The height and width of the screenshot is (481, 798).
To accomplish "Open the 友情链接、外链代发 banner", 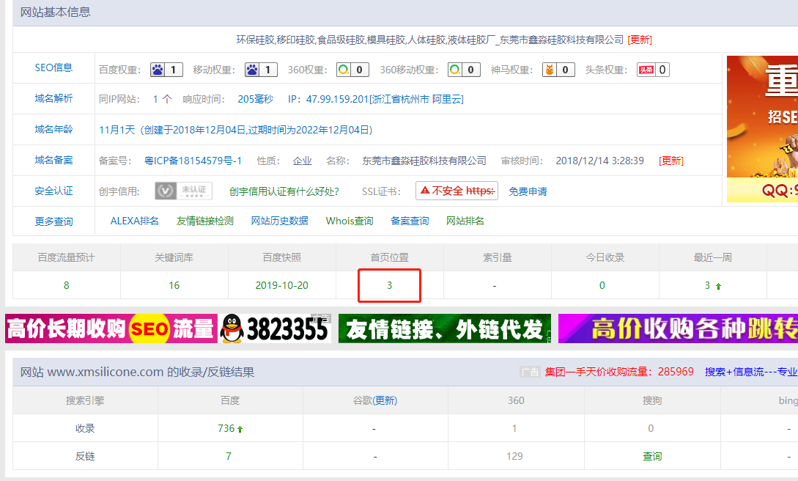I will pyautogui.click(x=444, y=329).
